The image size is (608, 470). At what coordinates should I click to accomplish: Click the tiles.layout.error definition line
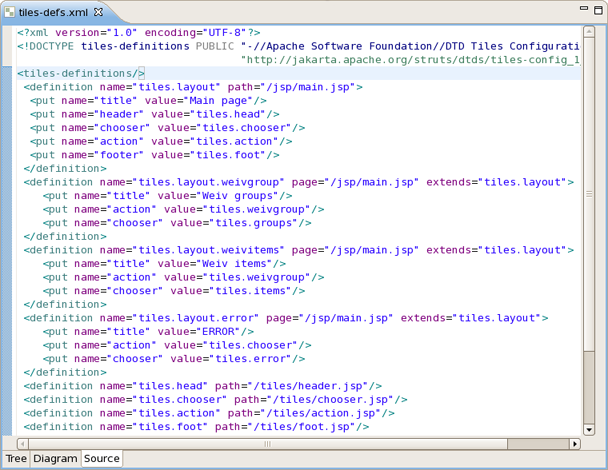[x=286, y=318]
